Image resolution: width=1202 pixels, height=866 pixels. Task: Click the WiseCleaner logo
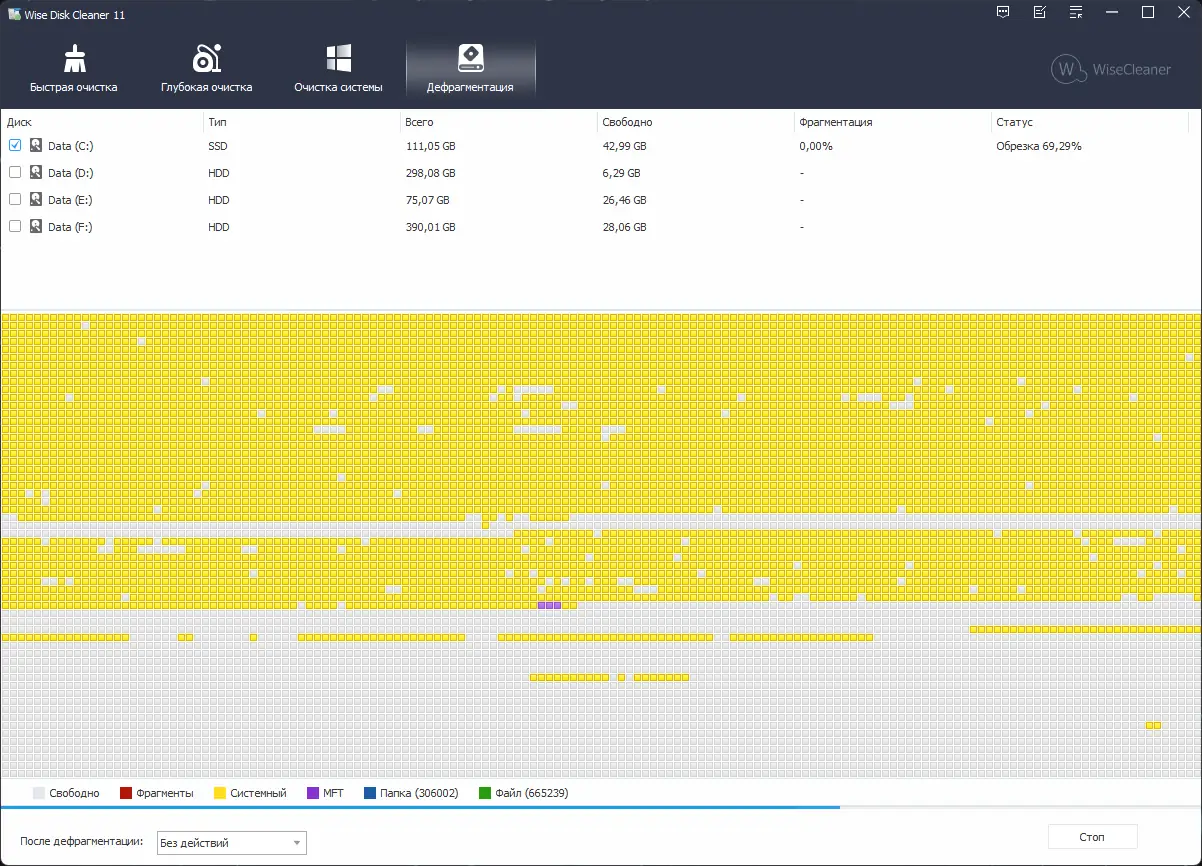click(1111, 69)
